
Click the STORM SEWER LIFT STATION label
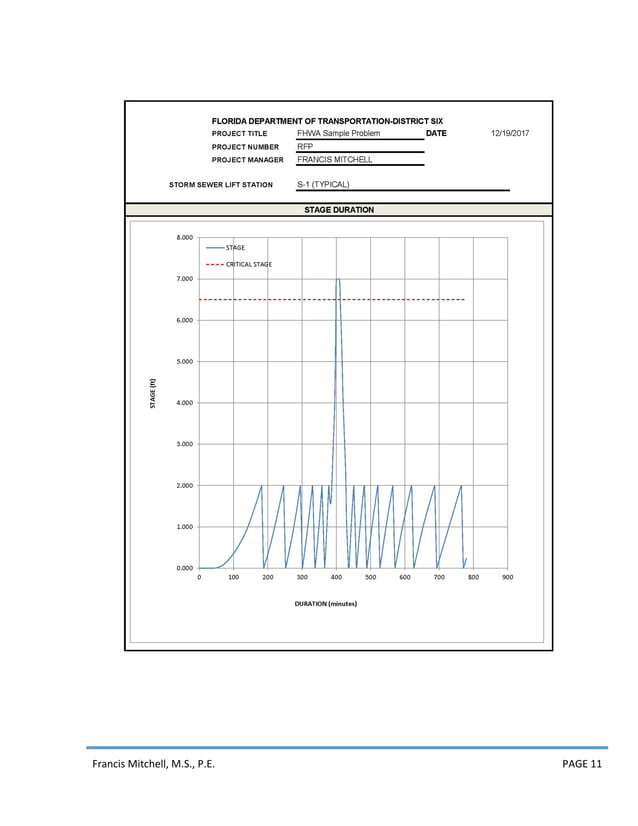tap(221, 185)
